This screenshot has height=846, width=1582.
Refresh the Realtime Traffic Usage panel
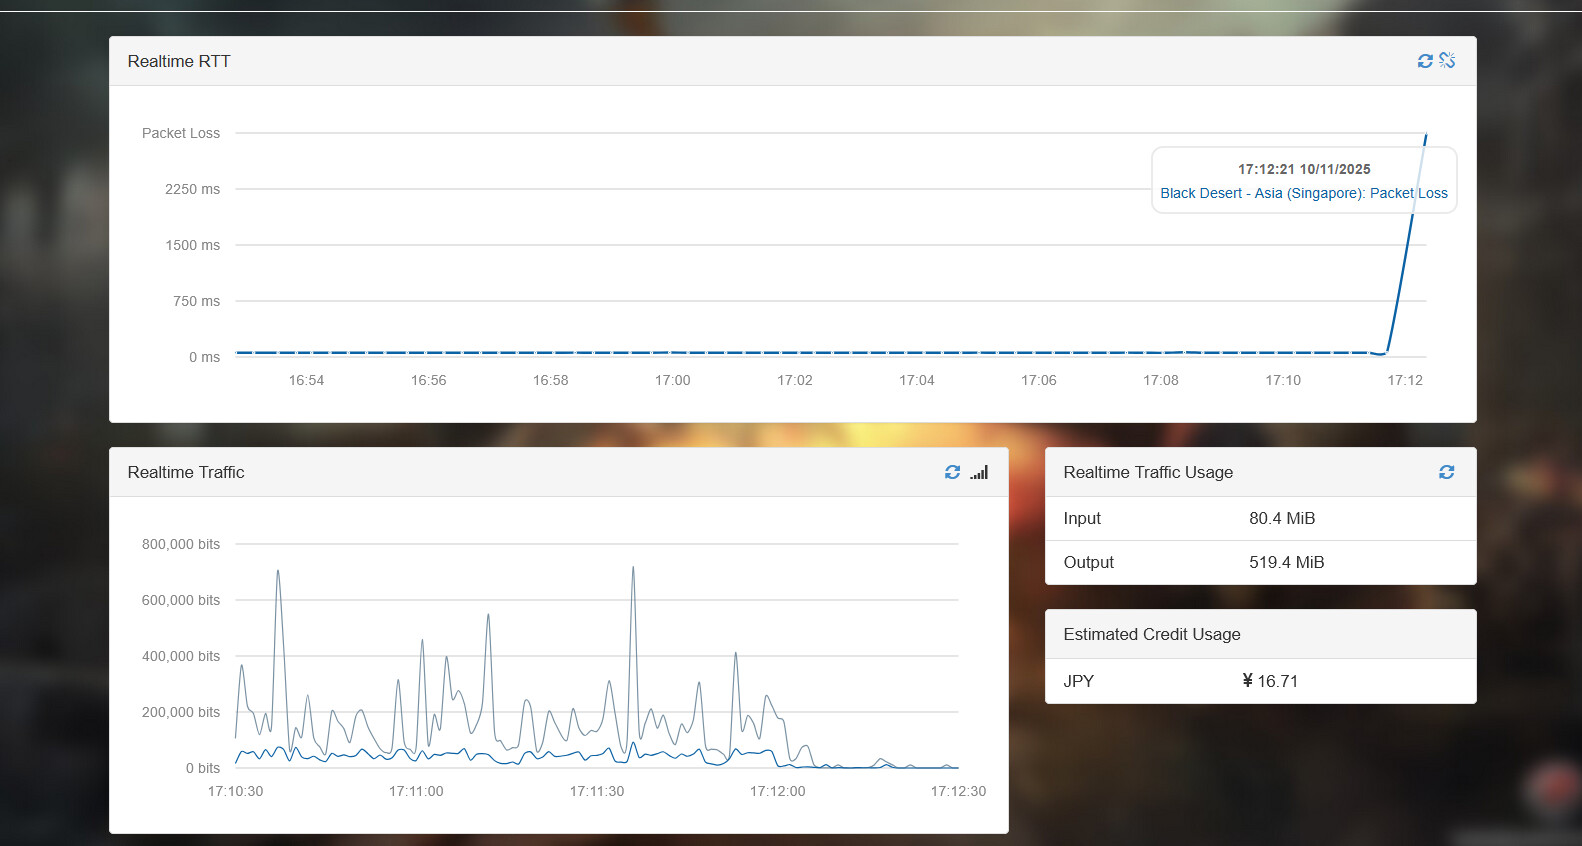(x=1446, y=472)
